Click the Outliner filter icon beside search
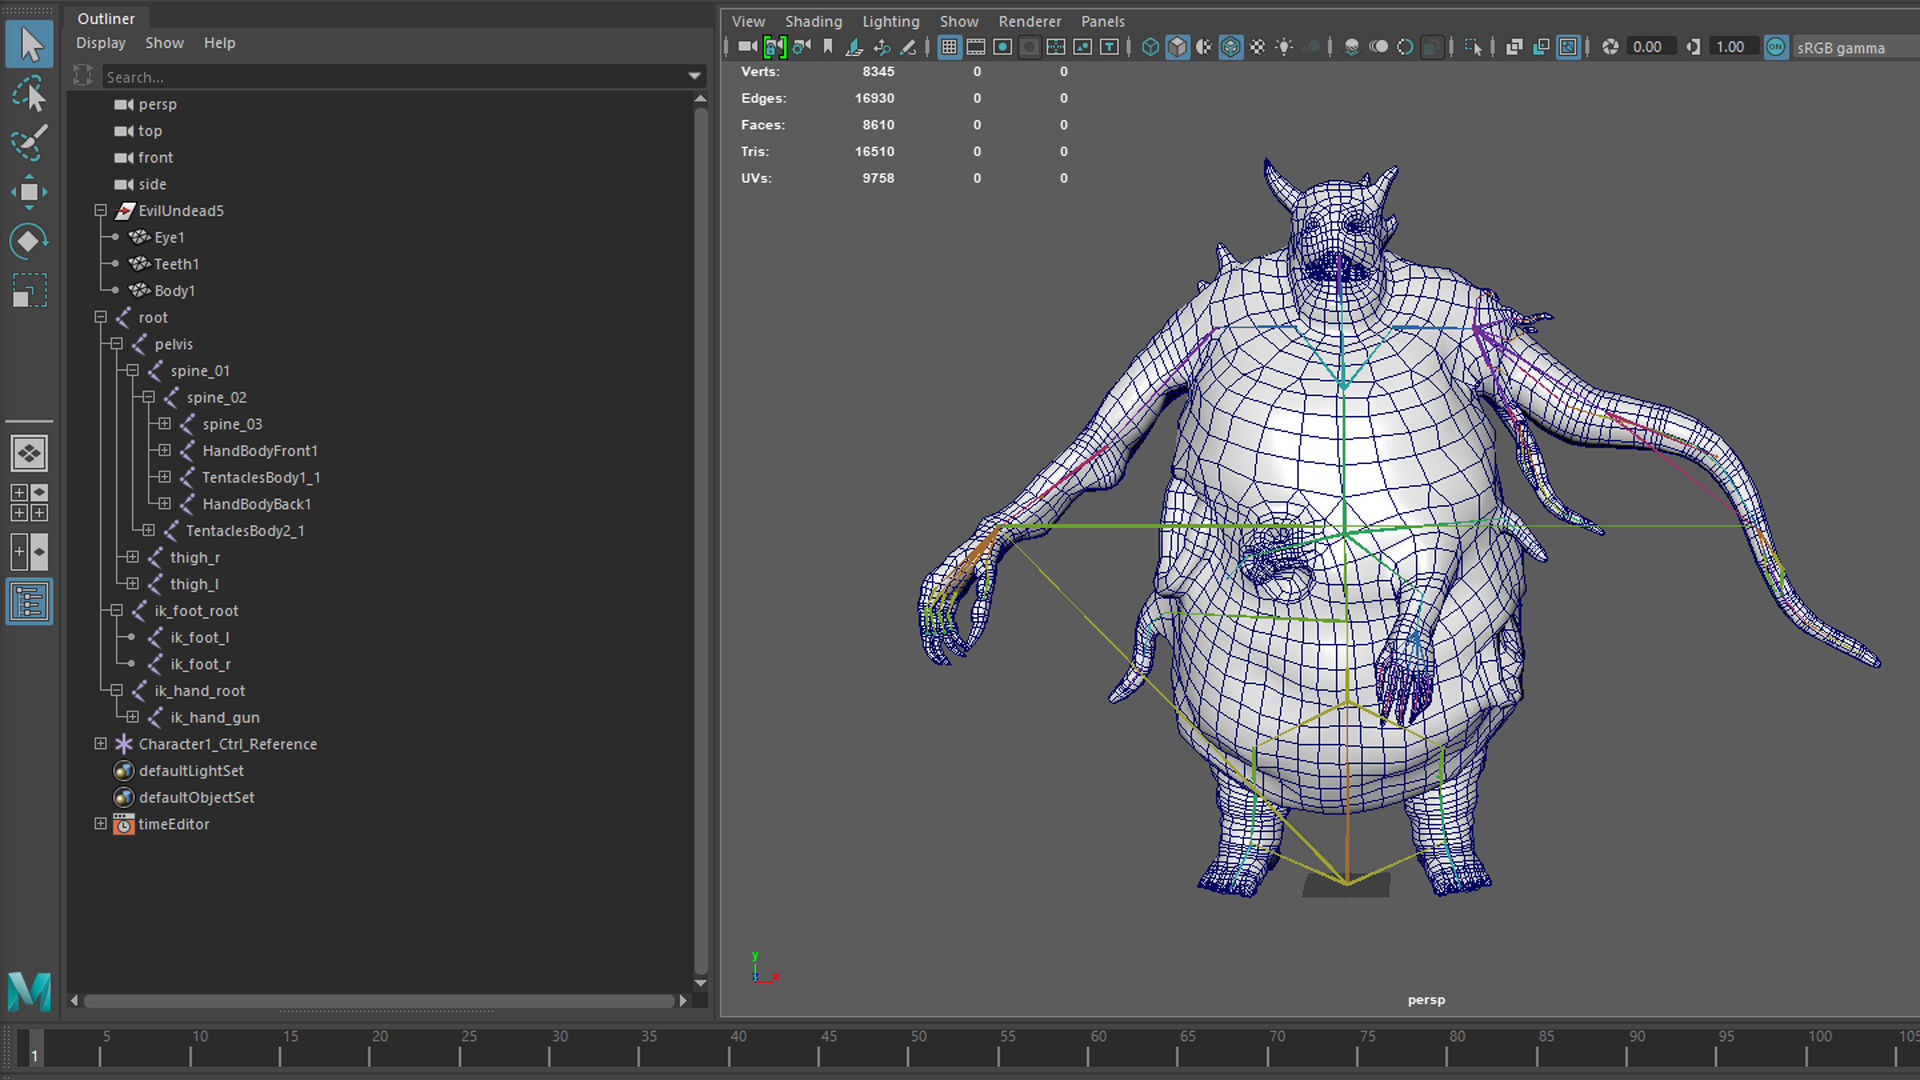 (x=83, y=76)
